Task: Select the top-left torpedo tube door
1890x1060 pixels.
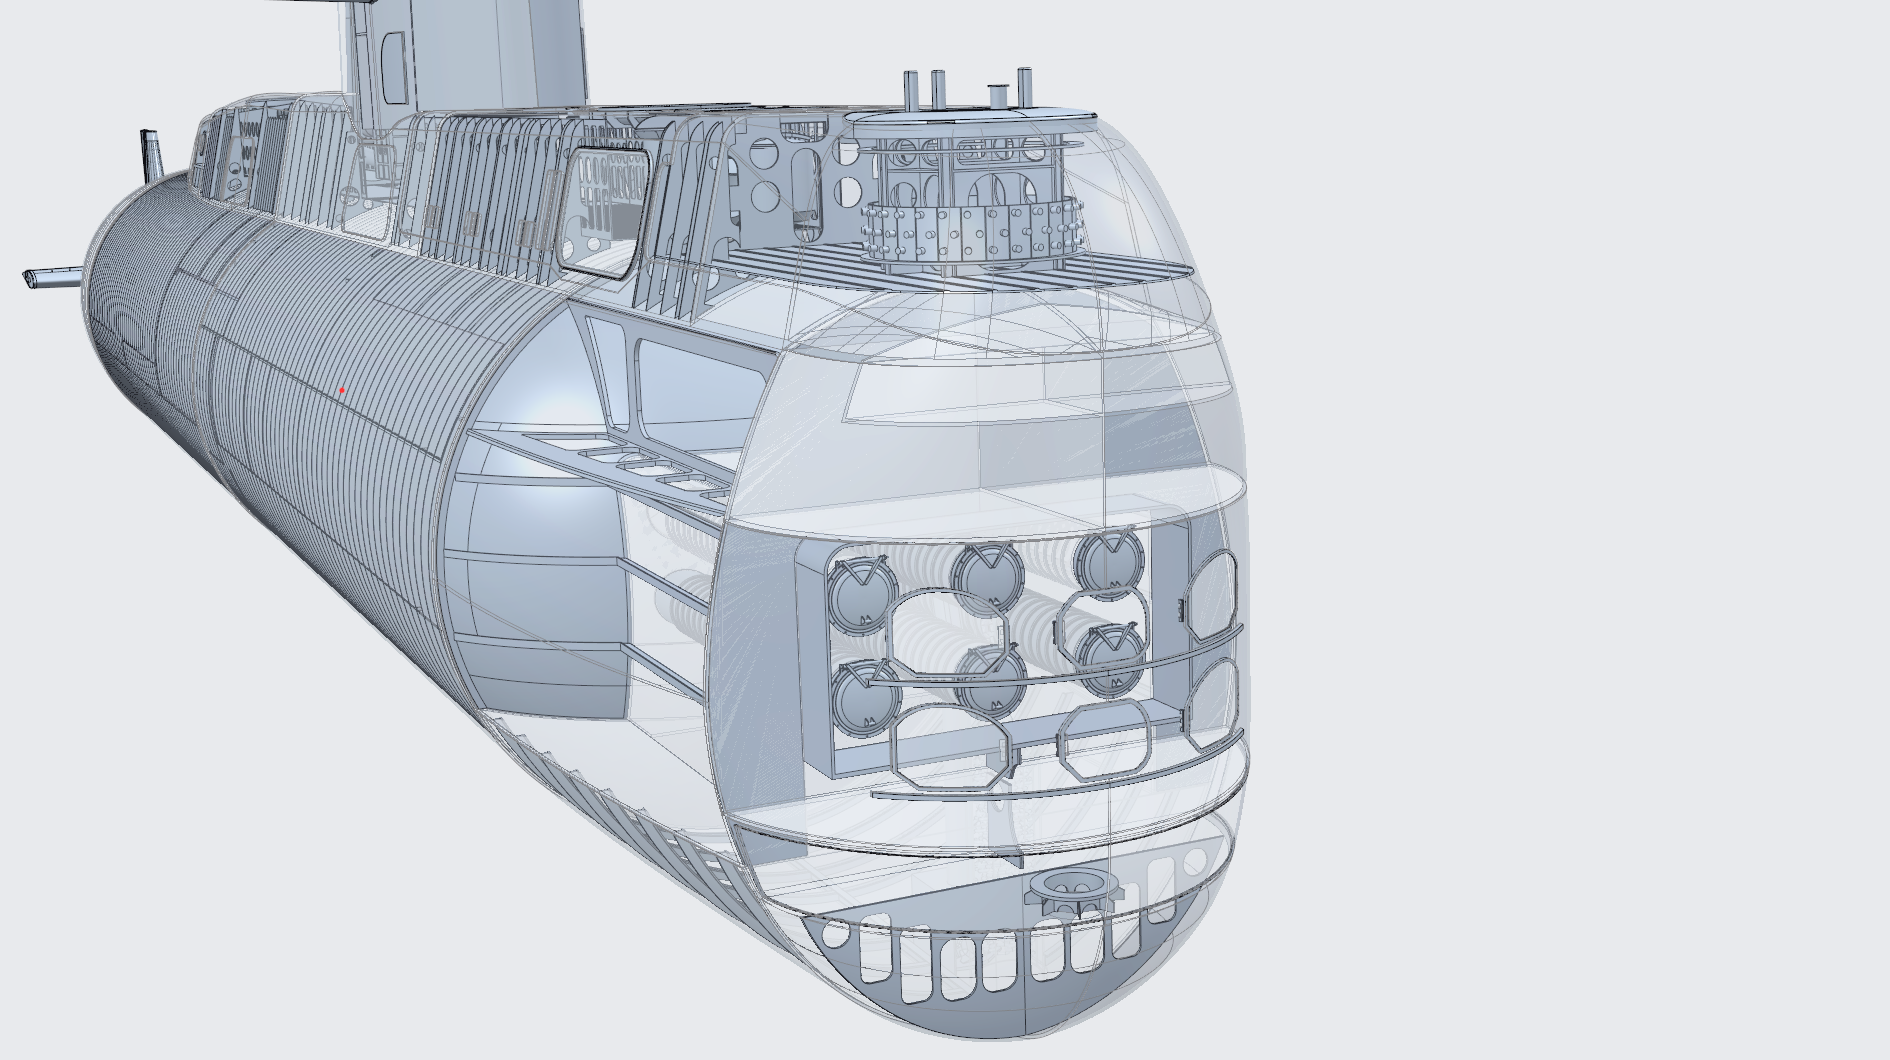Action: [x=858, y=599]
